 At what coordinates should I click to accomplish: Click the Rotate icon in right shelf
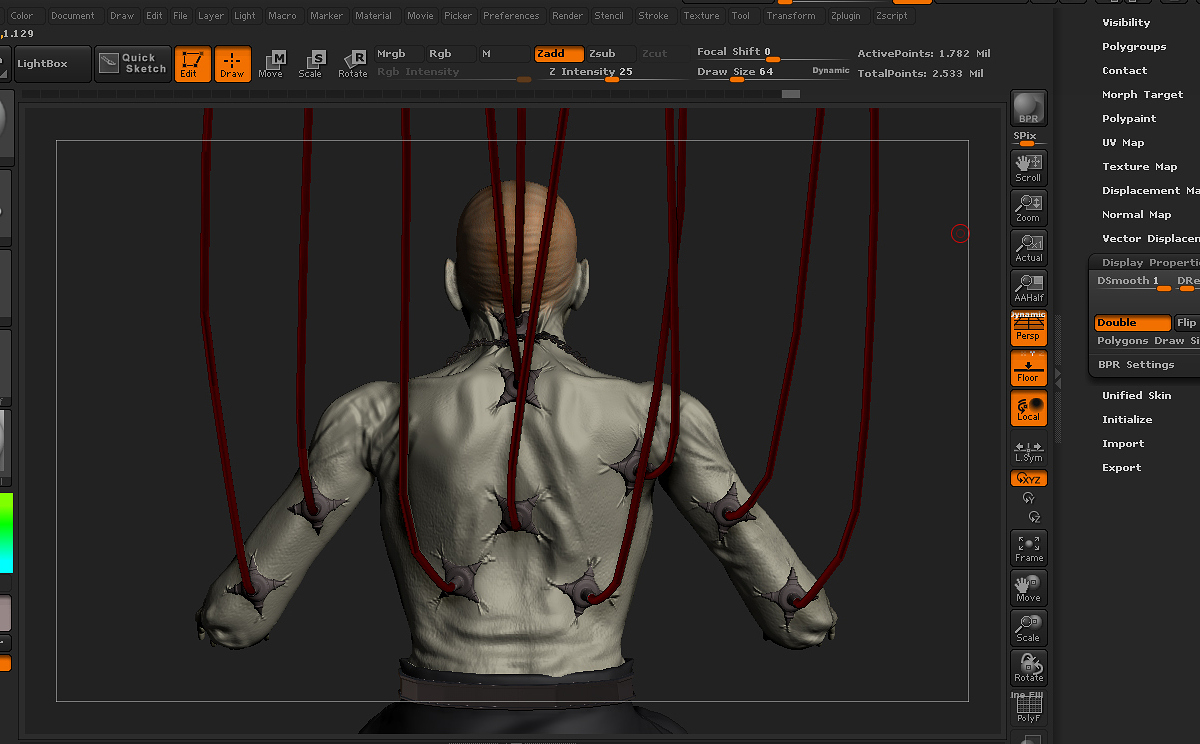point(1029,668)
